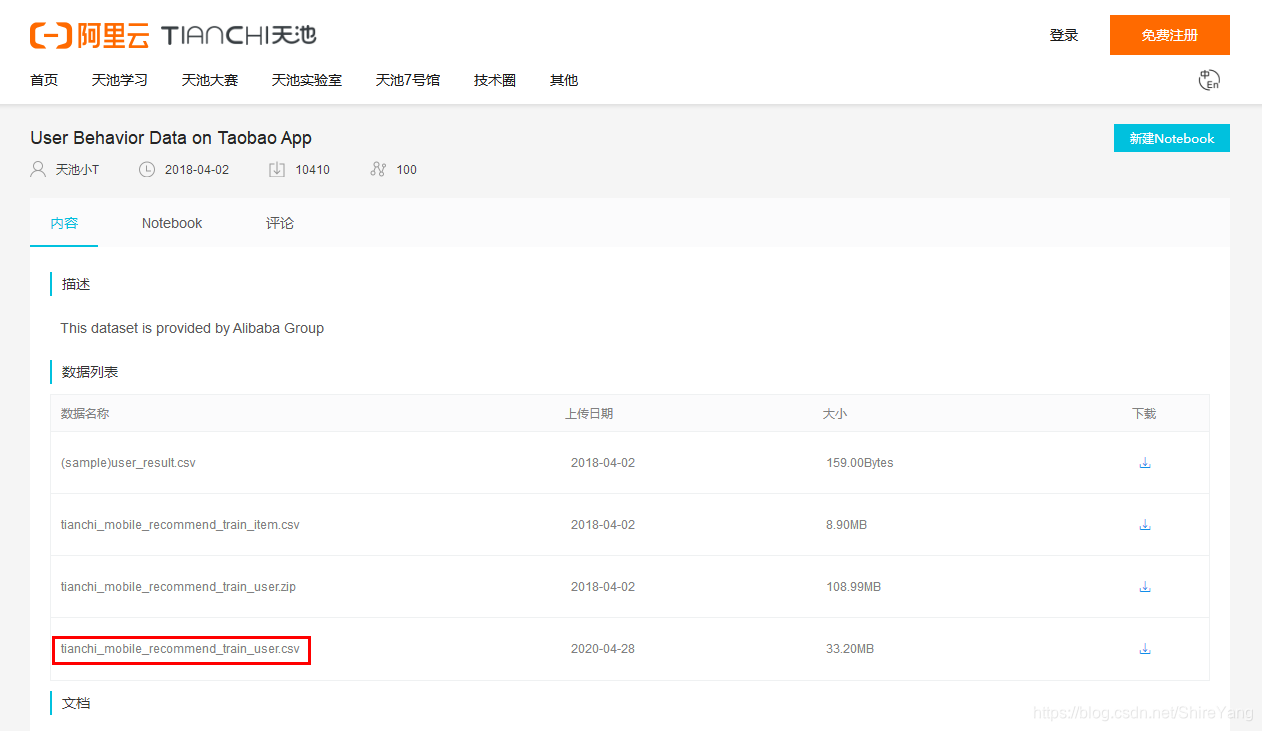Click the description text about Alibaba Group

[192, 328]
